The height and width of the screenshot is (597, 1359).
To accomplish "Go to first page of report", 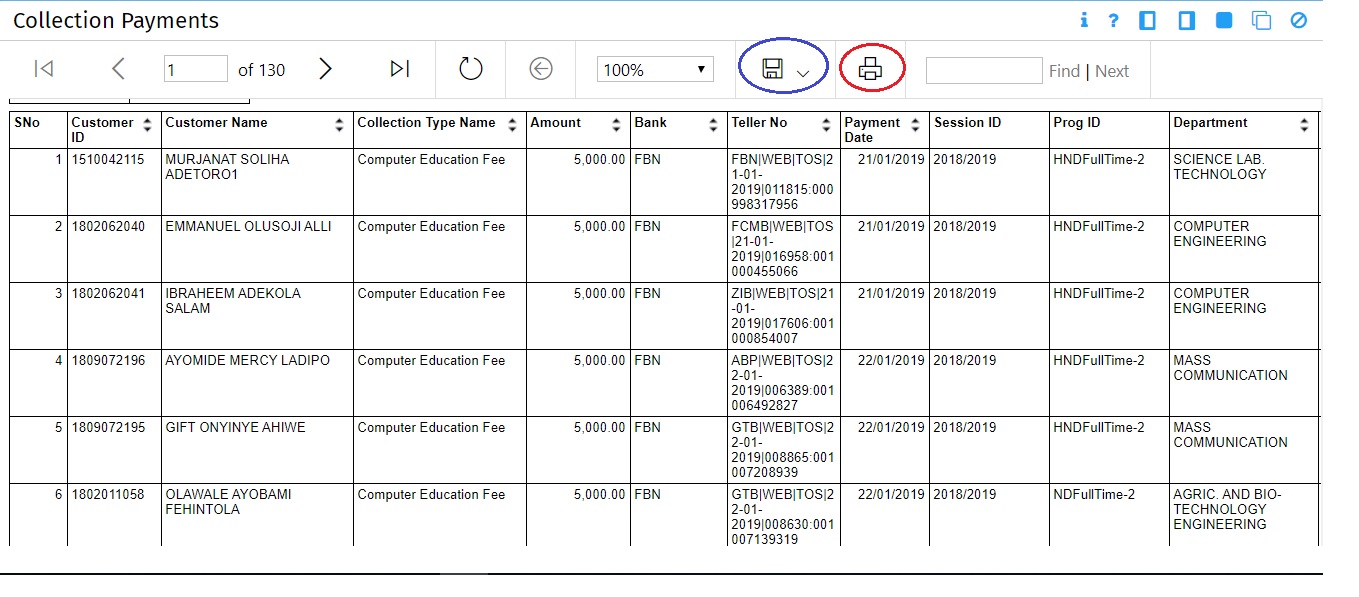I will tap(43, 69).
